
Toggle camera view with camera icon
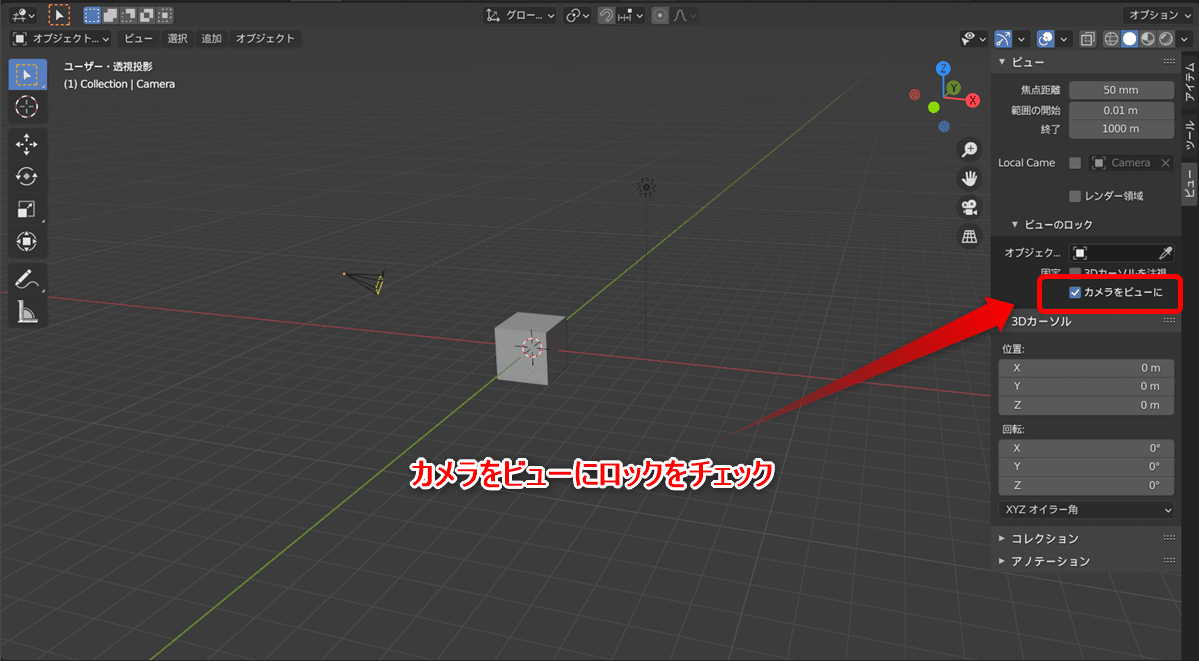pyautogui.click(x=970, y=207)
